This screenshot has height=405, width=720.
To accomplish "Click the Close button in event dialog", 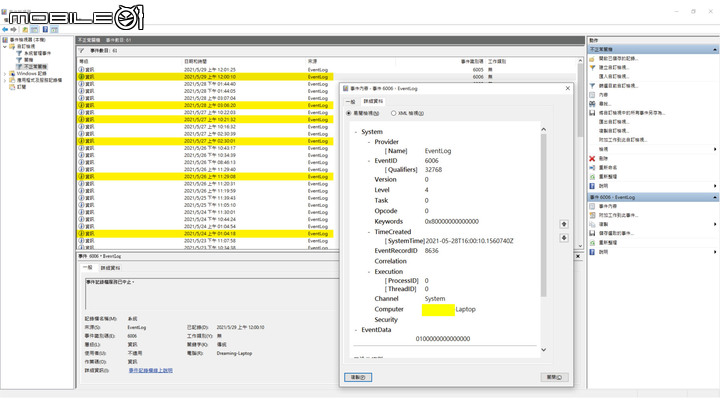I will [554, 377].
